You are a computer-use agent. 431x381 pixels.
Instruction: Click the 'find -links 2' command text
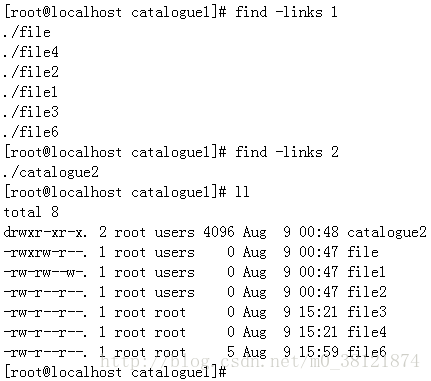click(x=287, y=152)
